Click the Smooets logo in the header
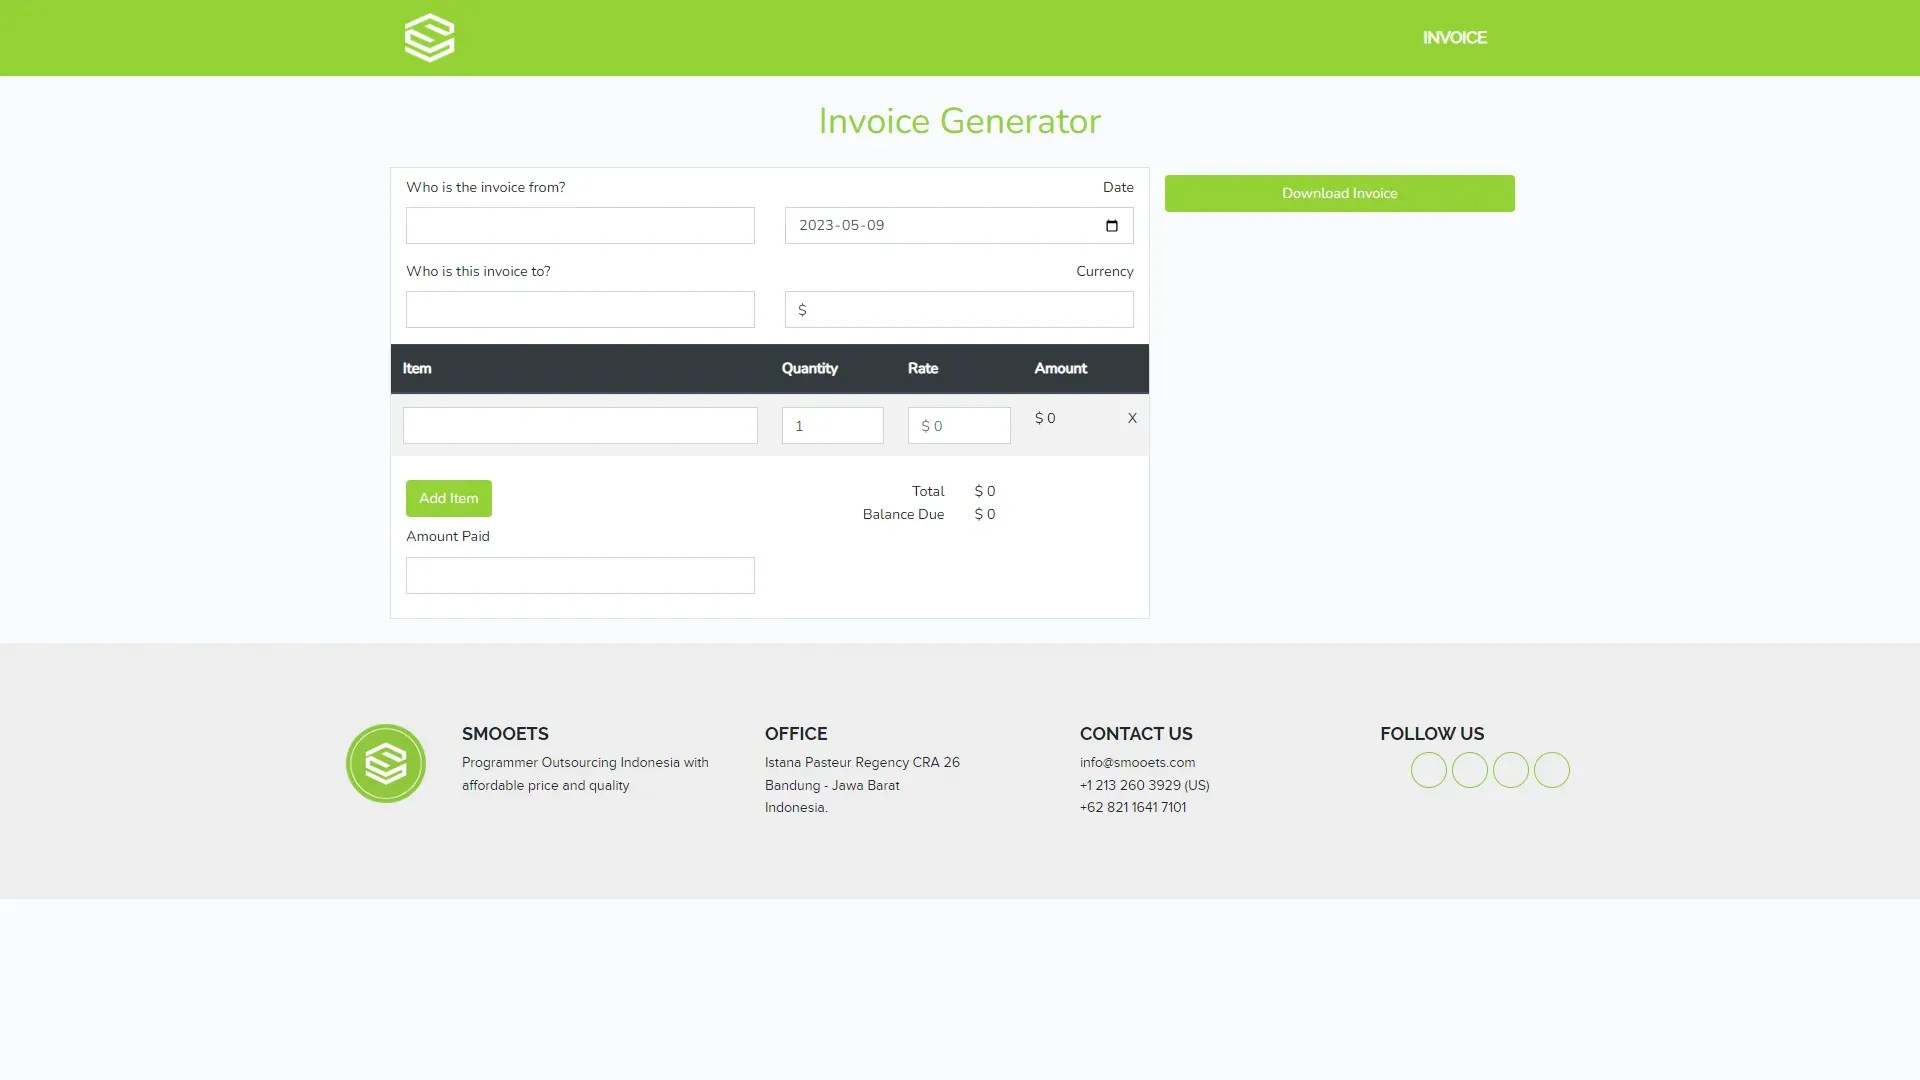The image size is (1920, 1080). [x=430, y=38]
